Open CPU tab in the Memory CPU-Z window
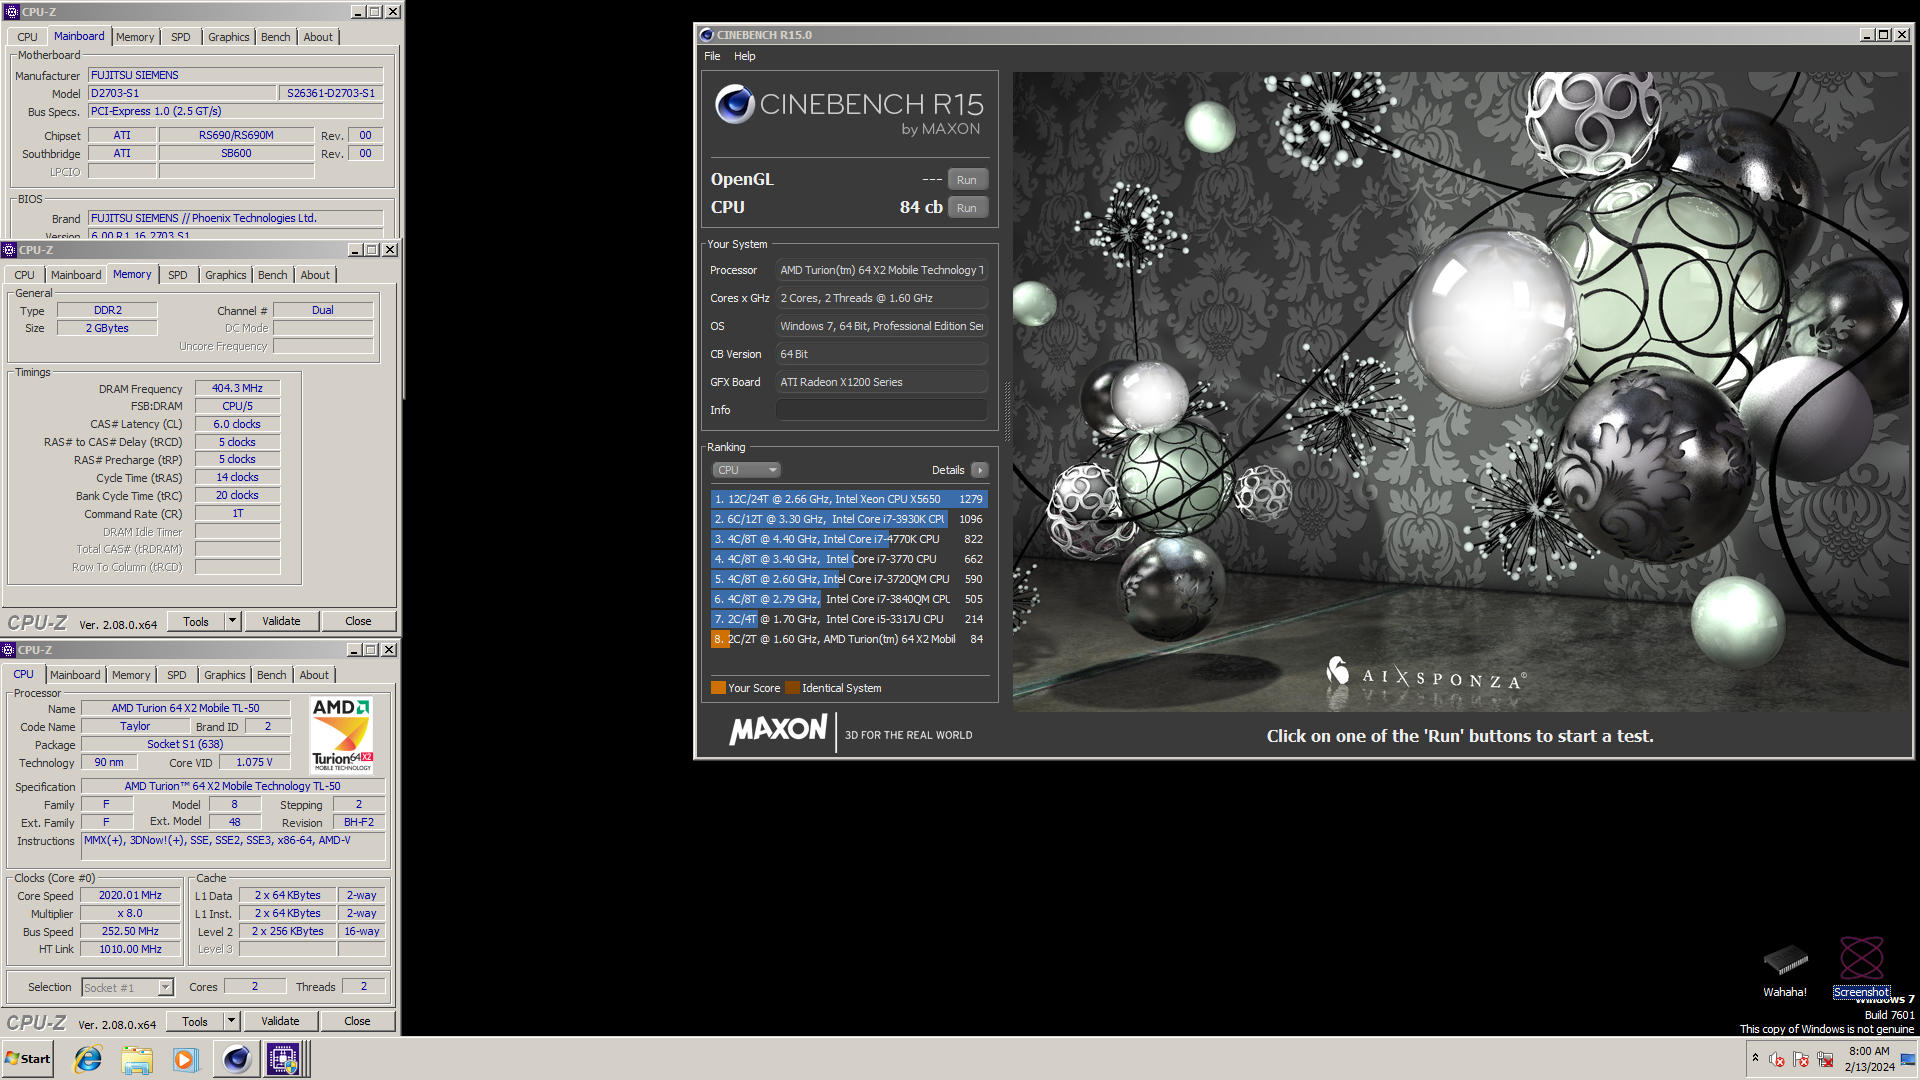 (x=24, y=275)
